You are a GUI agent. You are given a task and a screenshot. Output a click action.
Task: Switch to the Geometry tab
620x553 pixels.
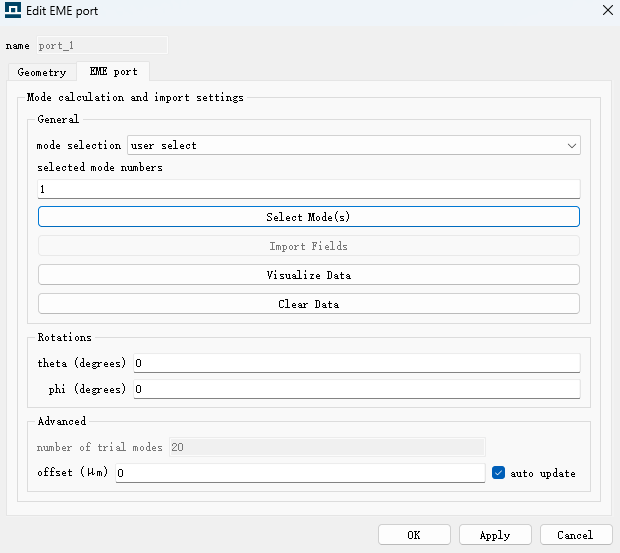click(x=42, y=72)
